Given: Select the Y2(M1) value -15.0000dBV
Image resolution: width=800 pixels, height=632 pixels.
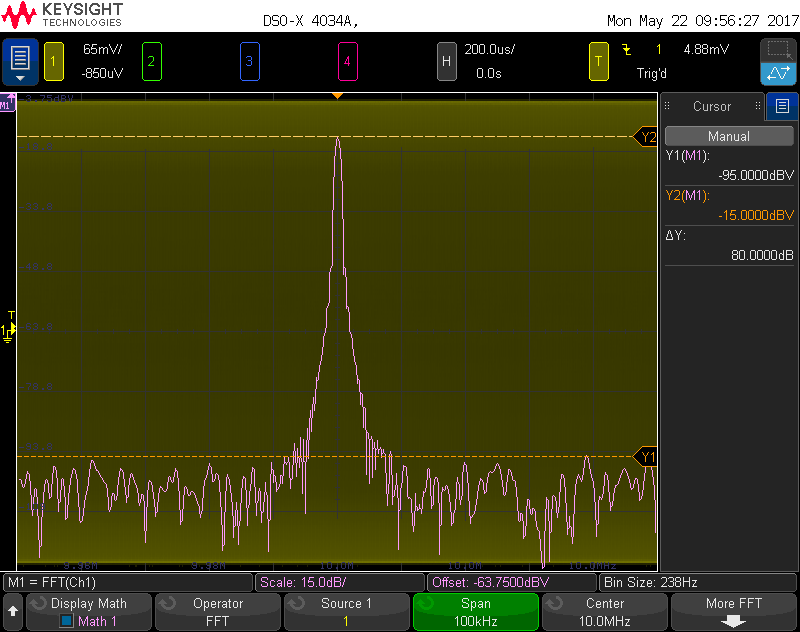Looking at the screenshot, I should pyautogui.click(x=756, y=215).
